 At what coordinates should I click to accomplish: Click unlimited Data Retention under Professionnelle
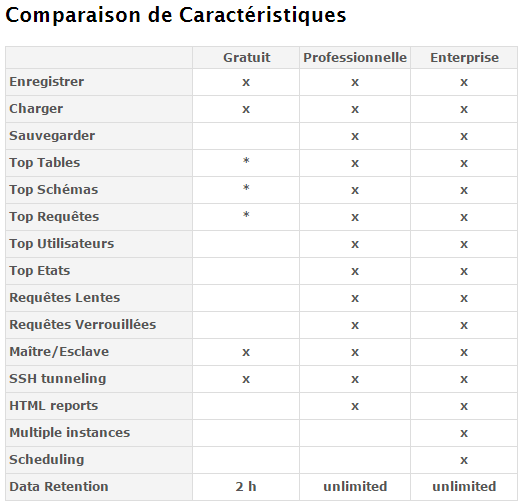[355, 487]
